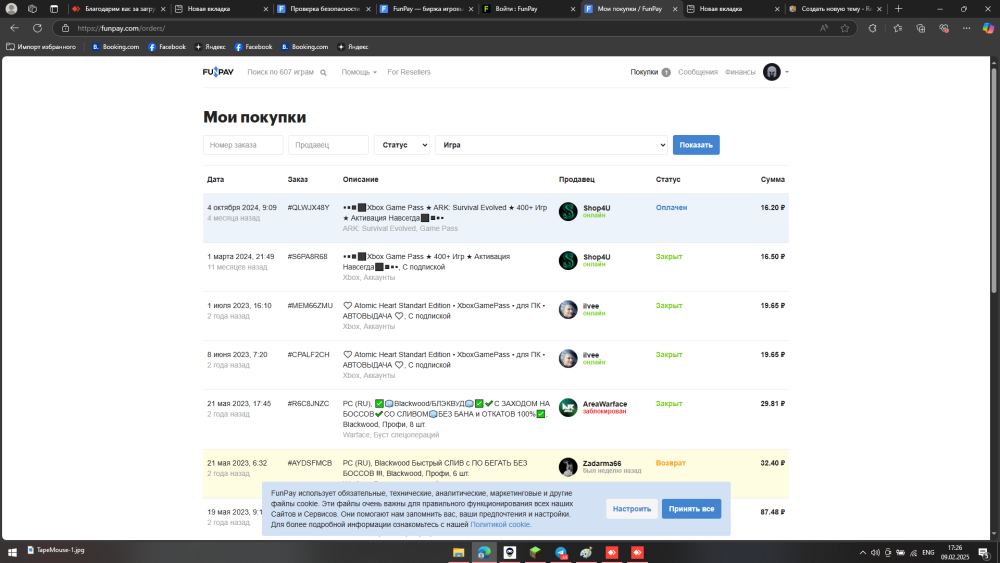1000x563 pixels.
Task: Open the user avatar menu
Action: pyautogui.click(x=772, y=72)
